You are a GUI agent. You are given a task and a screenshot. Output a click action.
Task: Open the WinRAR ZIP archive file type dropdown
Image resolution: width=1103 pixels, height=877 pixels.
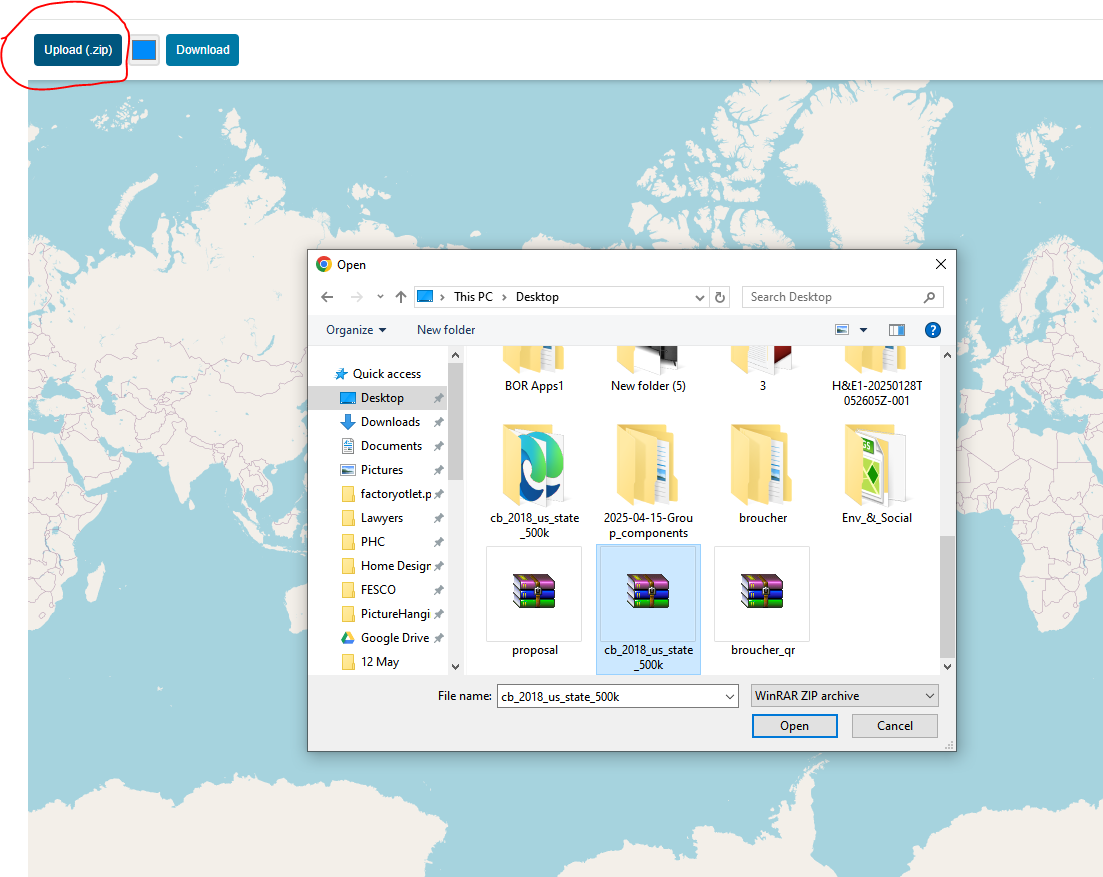click(844, 695)
